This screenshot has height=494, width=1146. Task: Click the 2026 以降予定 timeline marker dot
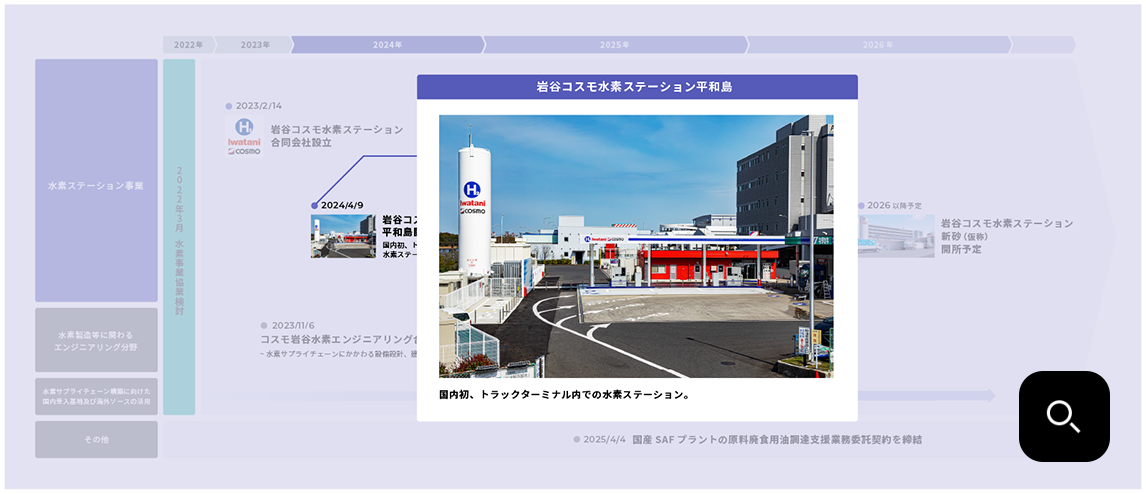[x=862, y=206]
